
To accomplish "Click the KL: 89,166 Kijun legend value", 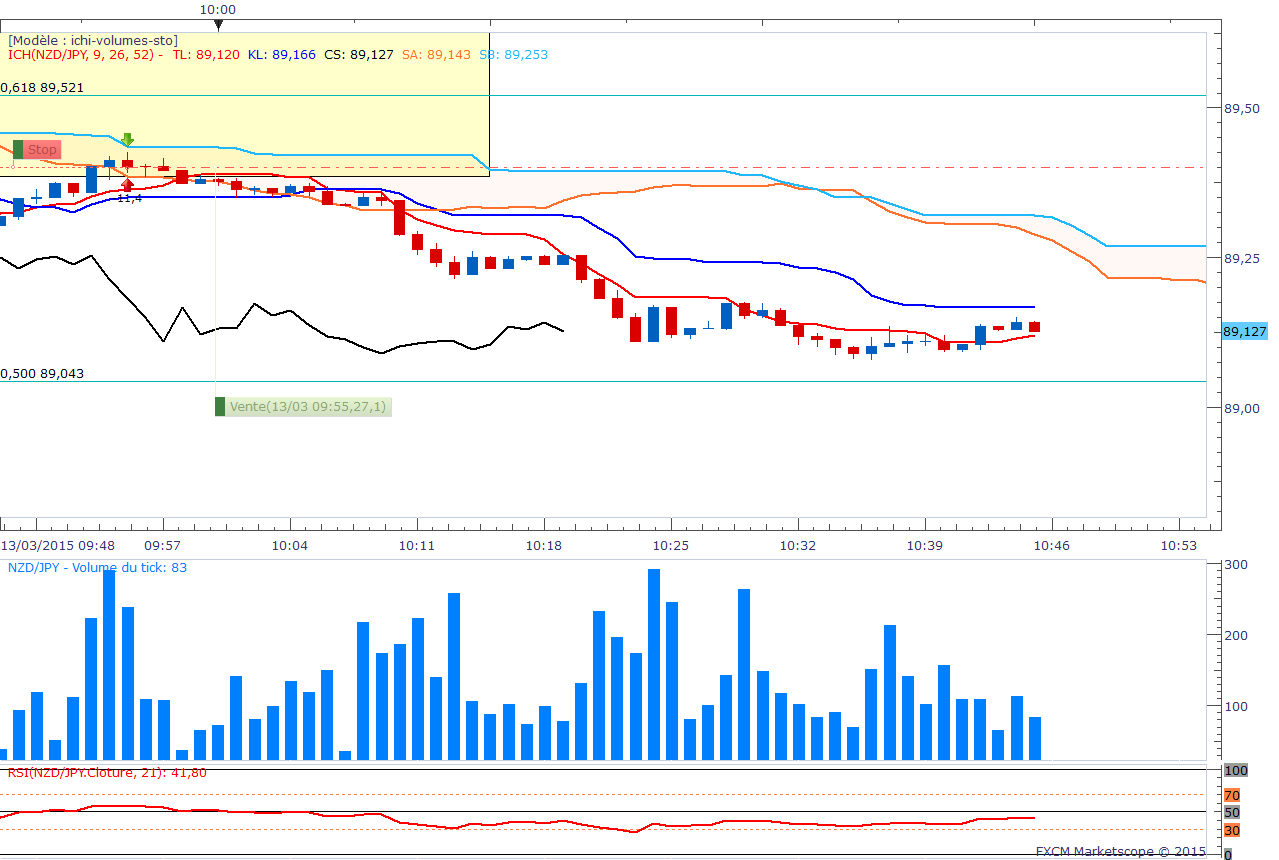I will point(282,55).
